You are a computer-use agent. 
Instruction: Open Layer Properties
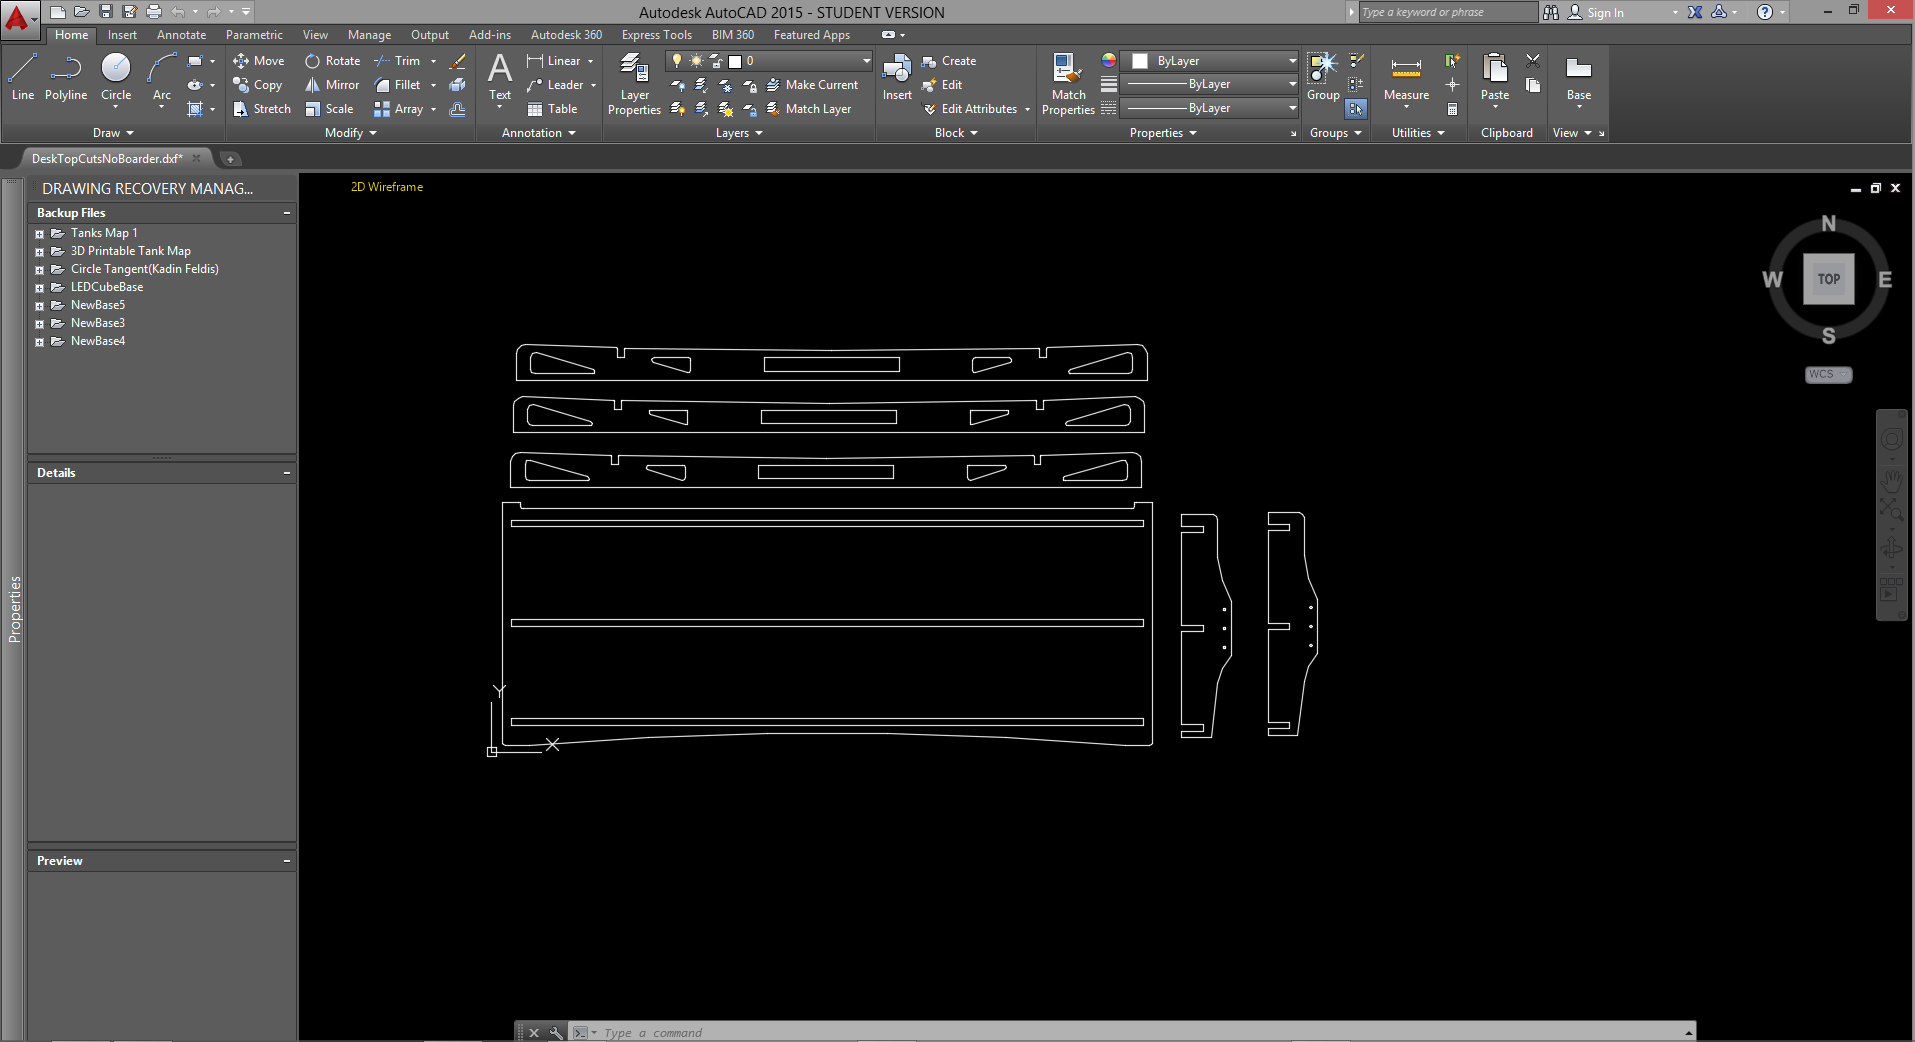tap(634, 85)
